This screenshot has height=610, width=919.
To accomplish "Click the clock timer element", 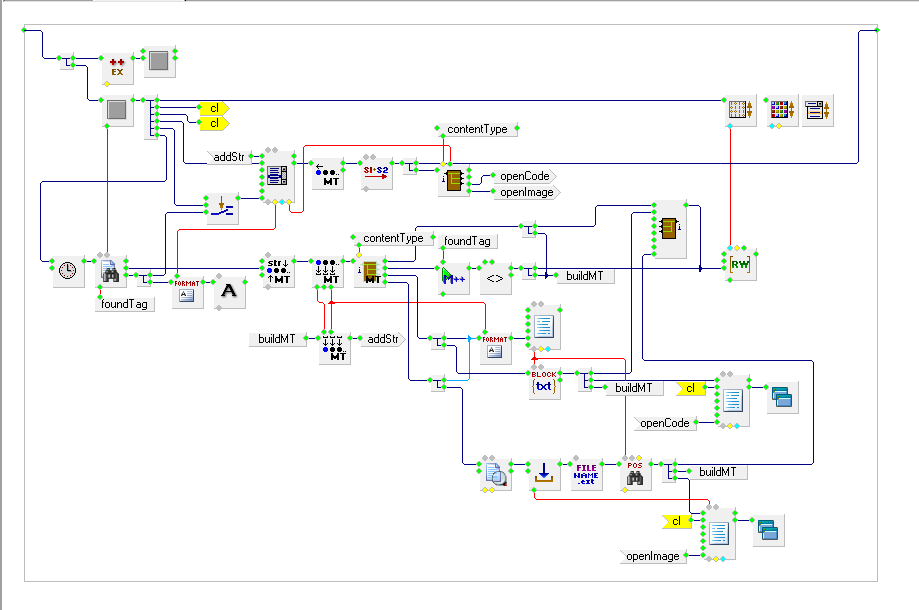I will (68, 271).
